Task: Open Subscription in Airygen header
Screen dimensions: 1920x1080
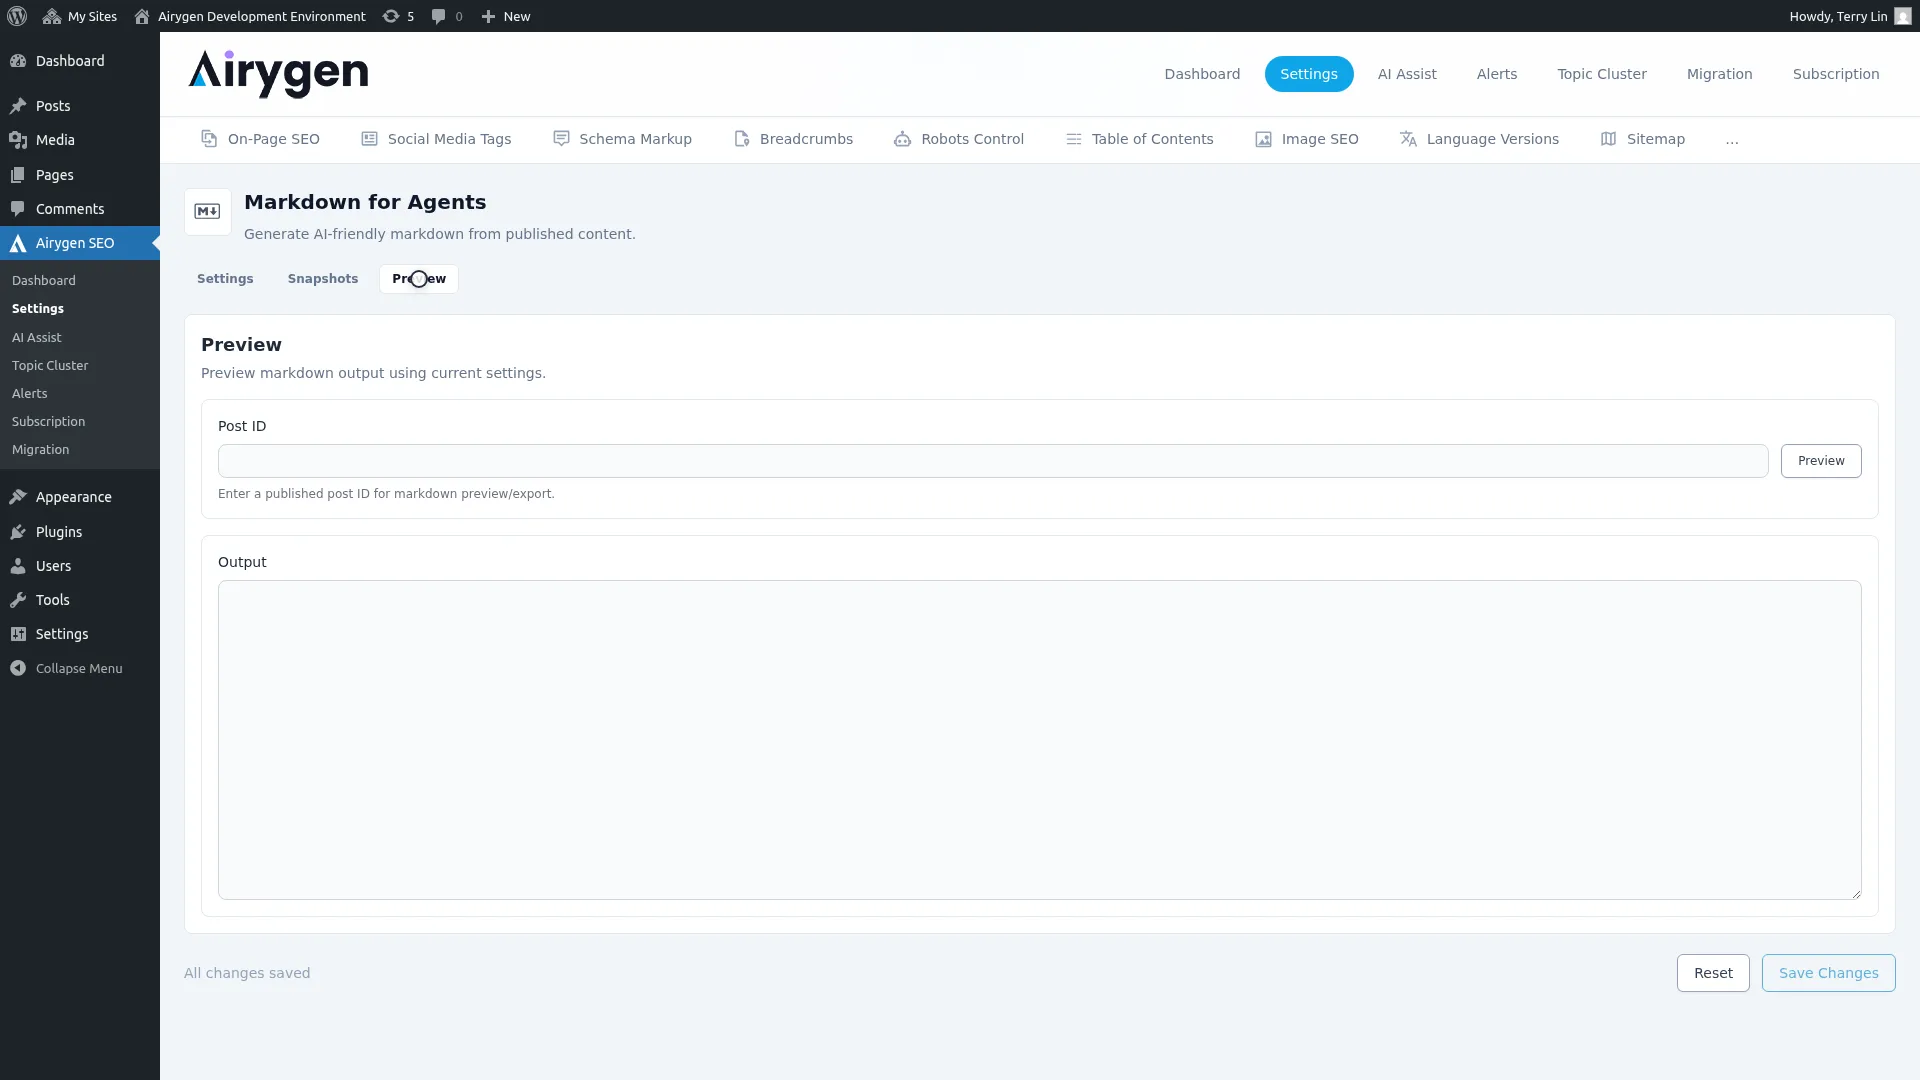Action: [1836, 74]
